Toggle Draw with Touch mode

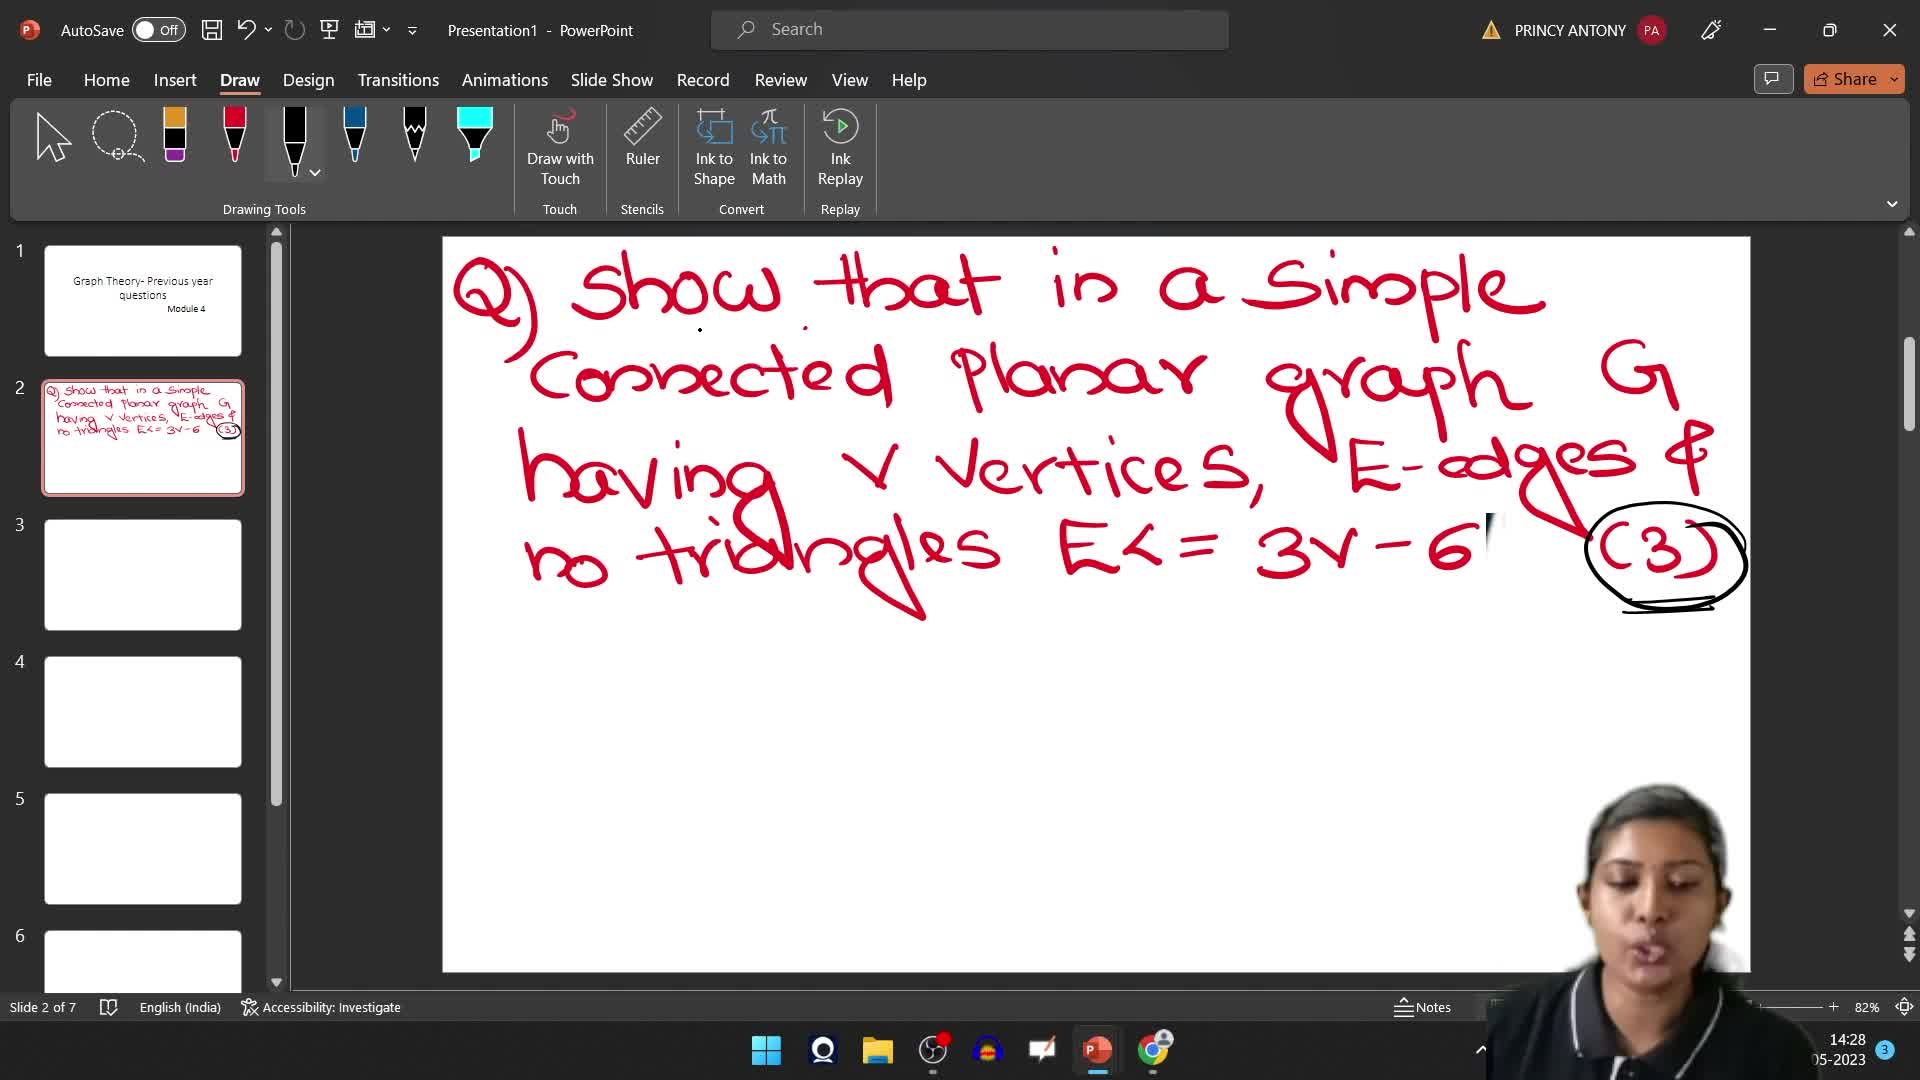coord(560,148)
